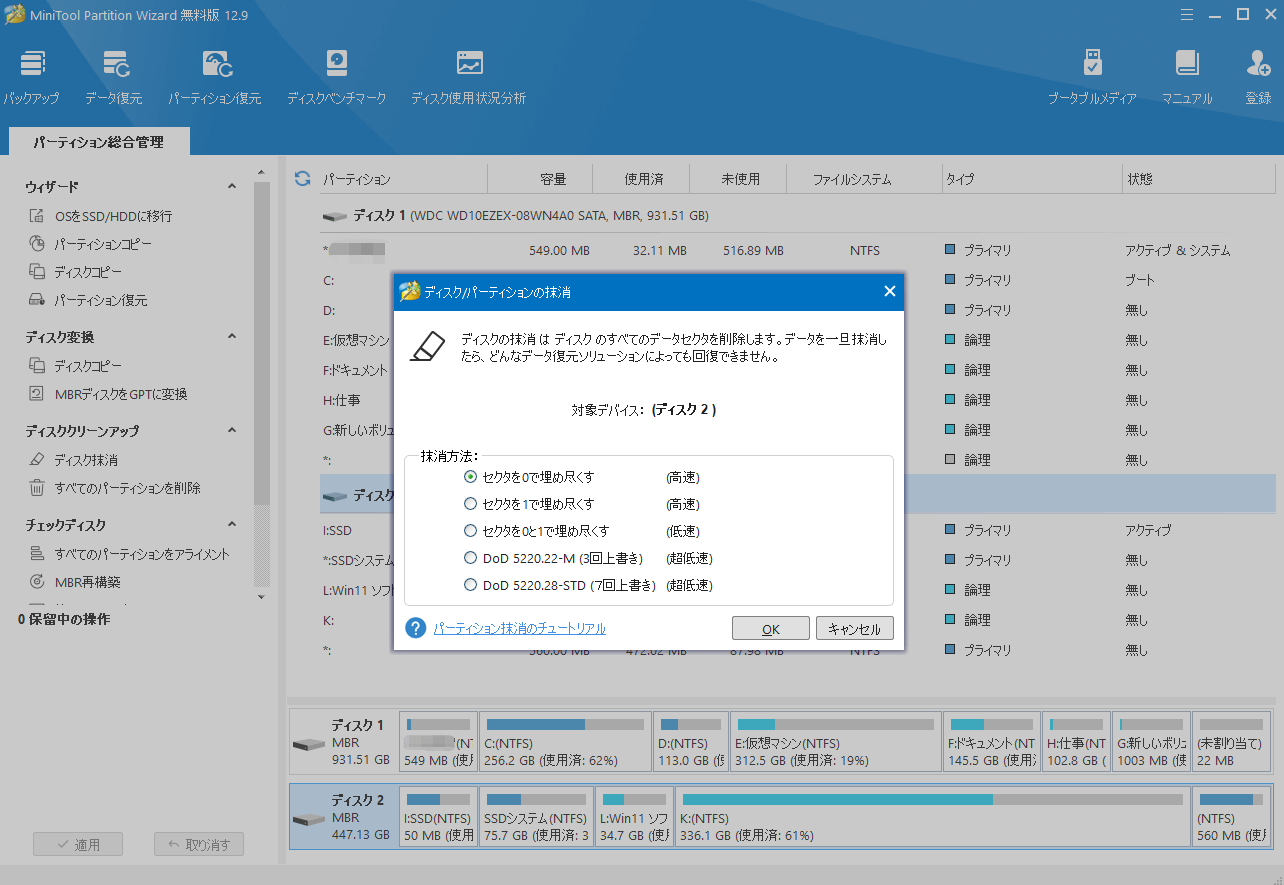Refresh the partition list
Screen dimensions: 1284x885
pyautogui.click(x=302, y=179)
